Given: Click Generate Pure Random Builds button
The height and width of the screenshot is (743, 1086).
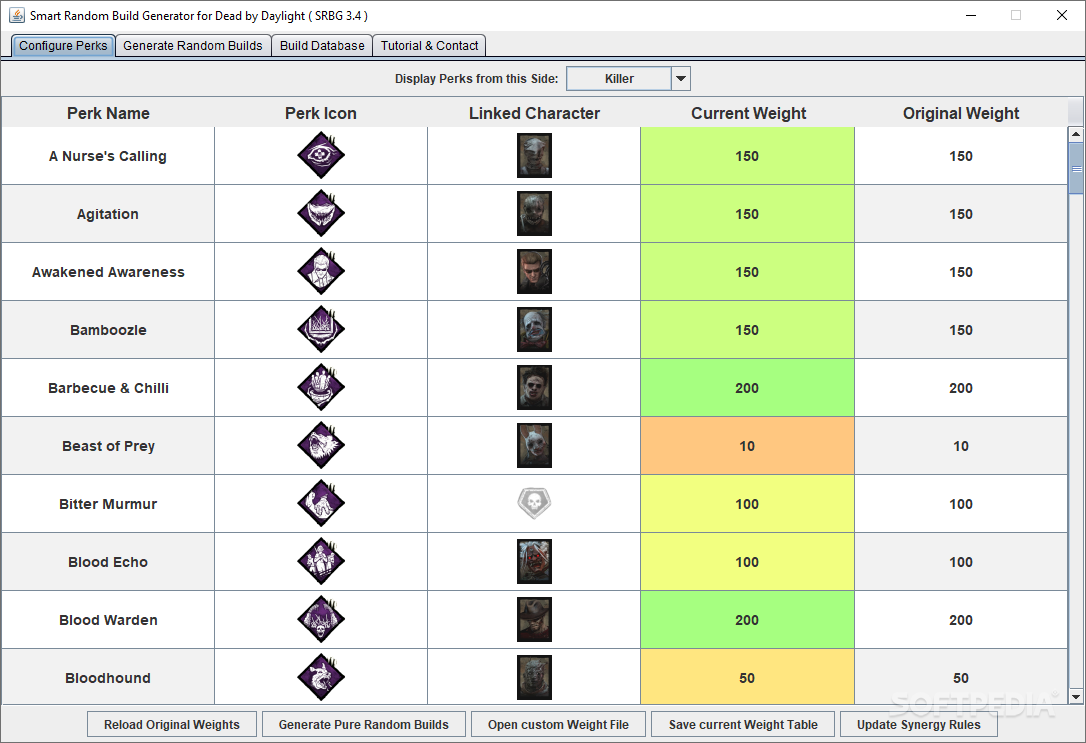Looking at the screenshot, I should pyautogui.click(x=364, y=724).
